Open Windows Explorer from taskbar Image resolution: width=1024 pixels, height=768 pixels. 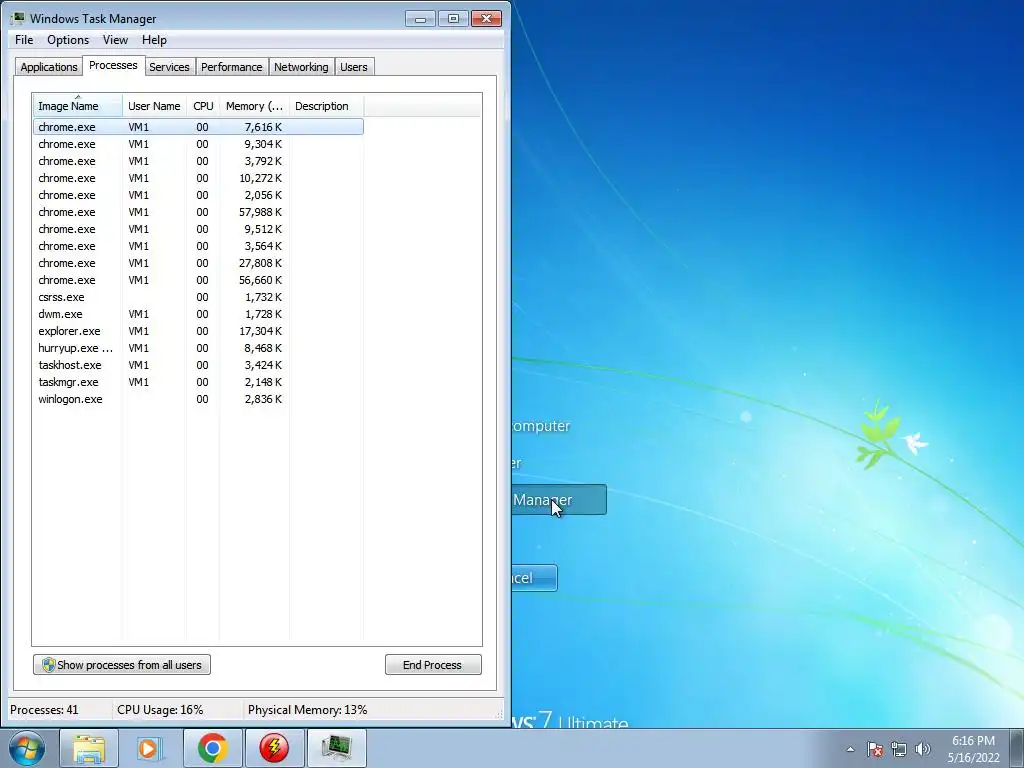[89, 748]
